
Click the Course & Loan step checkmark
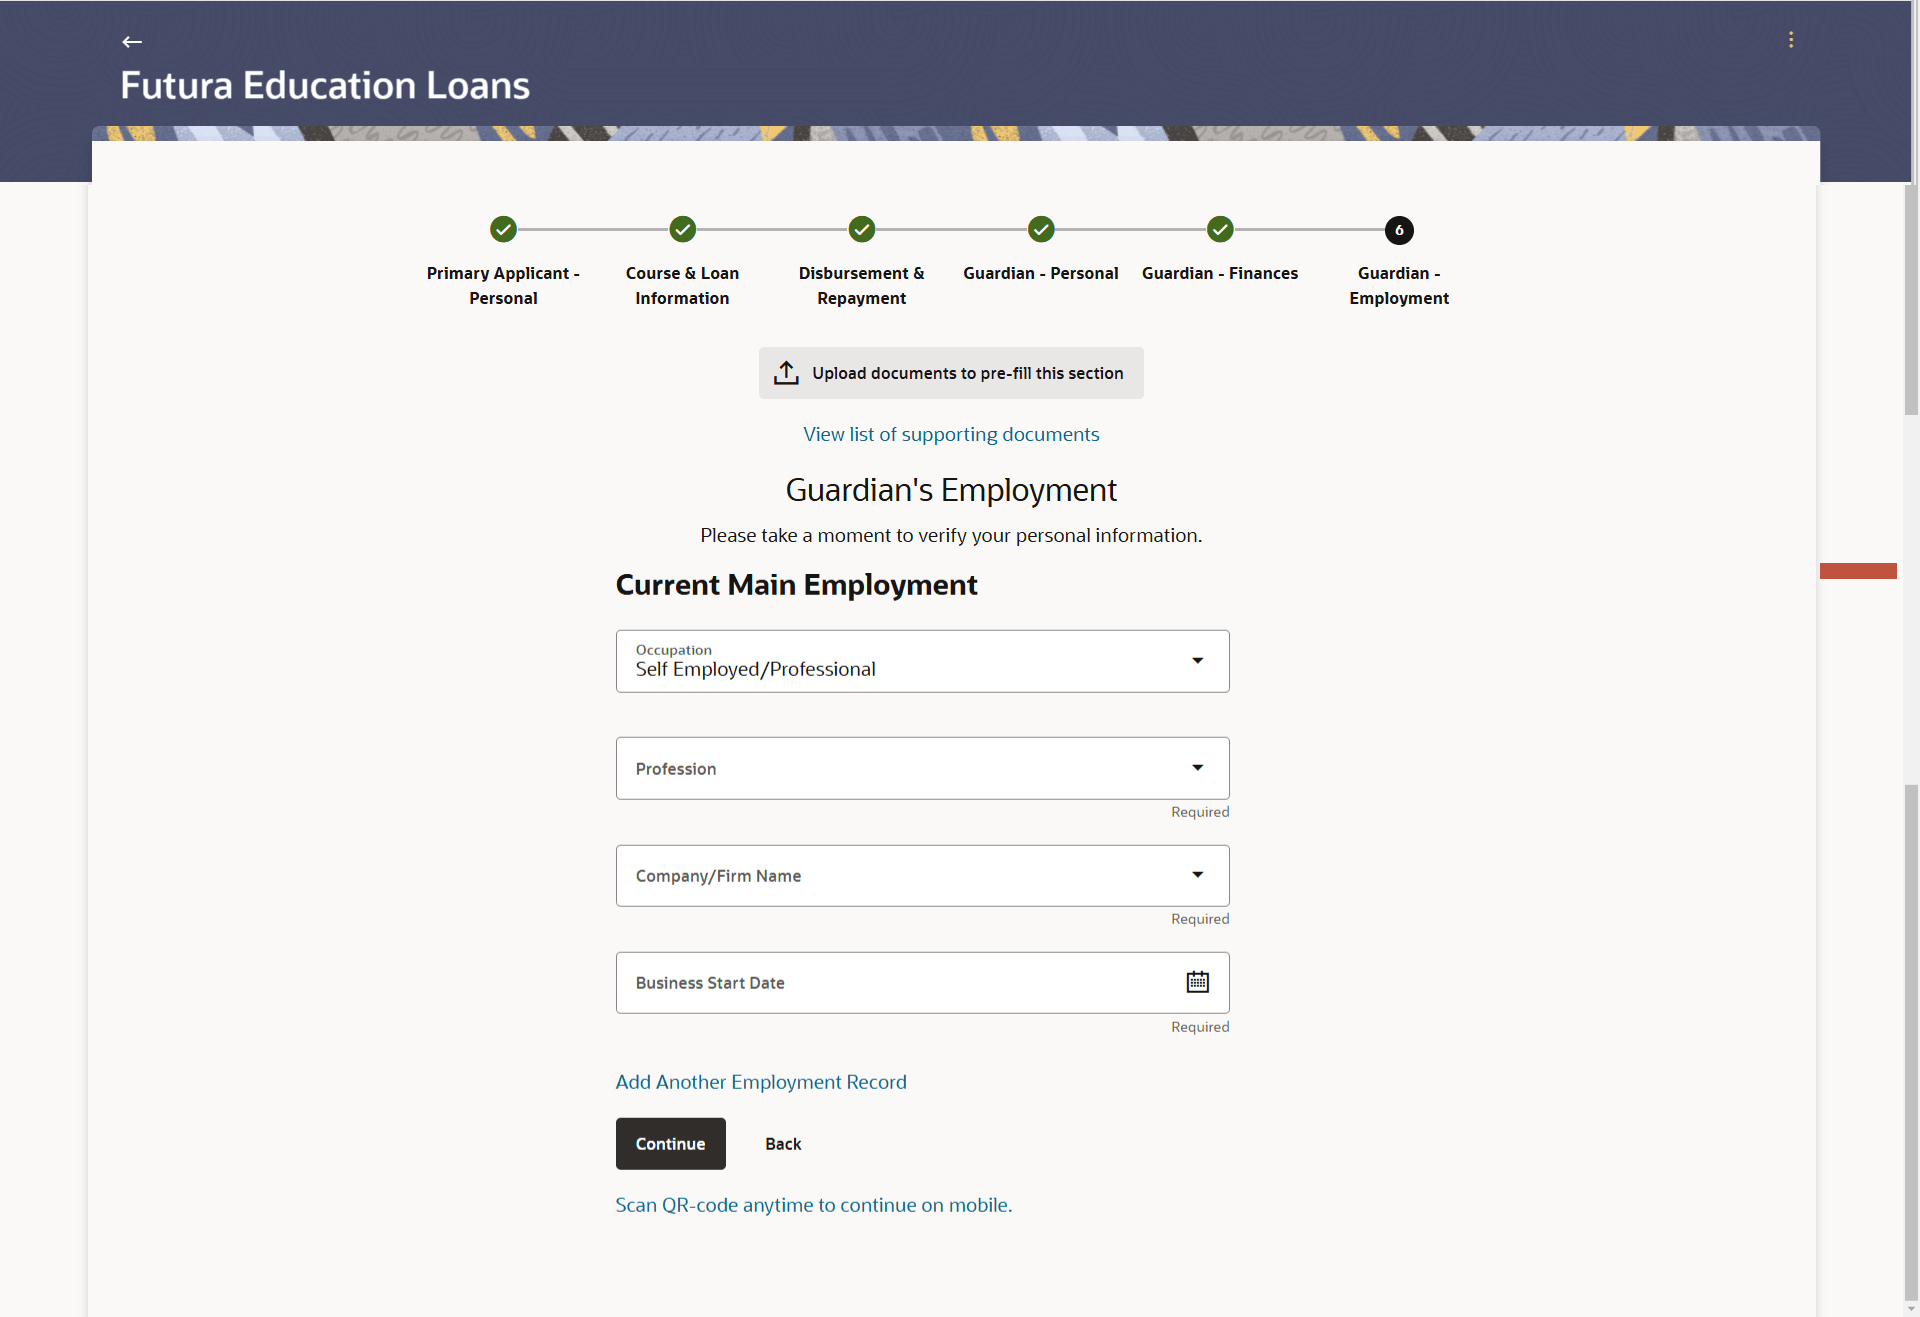[x=682, y=230]
